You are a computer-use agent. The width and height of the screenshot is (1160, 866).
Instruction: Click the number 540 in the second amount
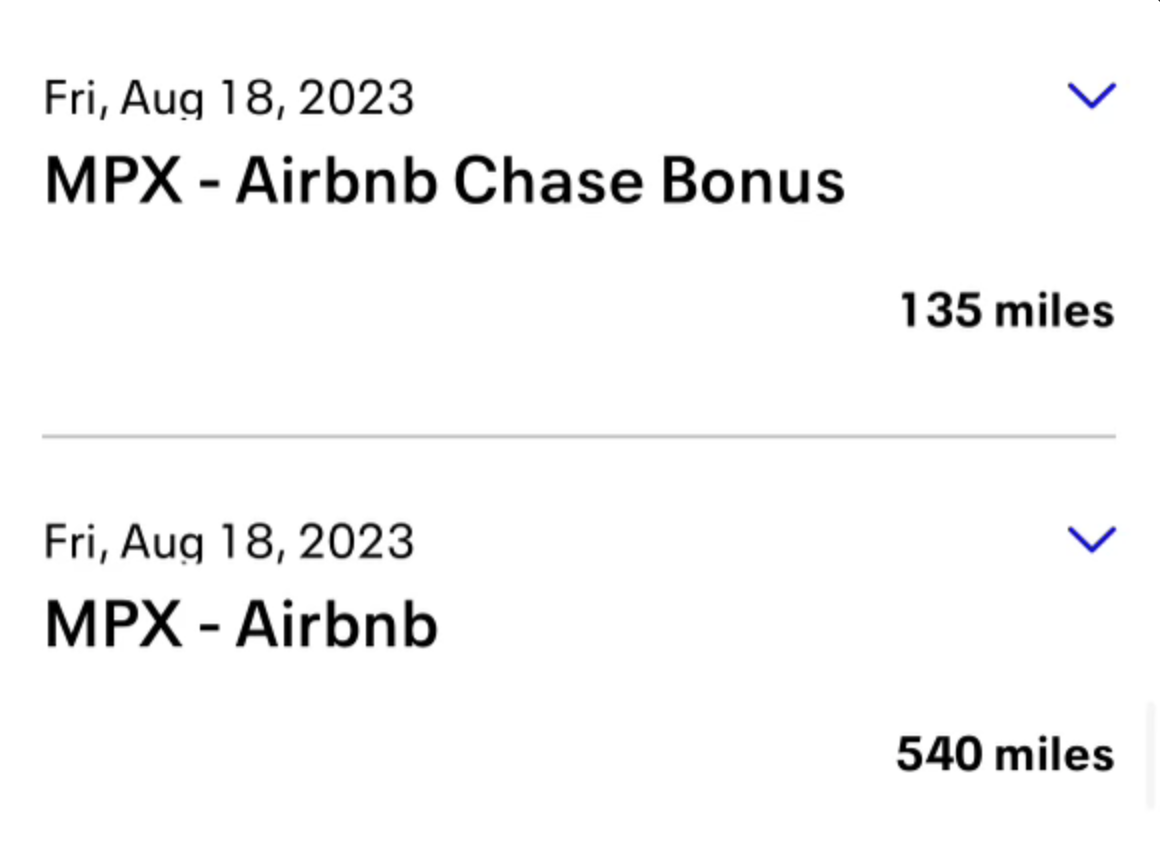tap(938, 754)
